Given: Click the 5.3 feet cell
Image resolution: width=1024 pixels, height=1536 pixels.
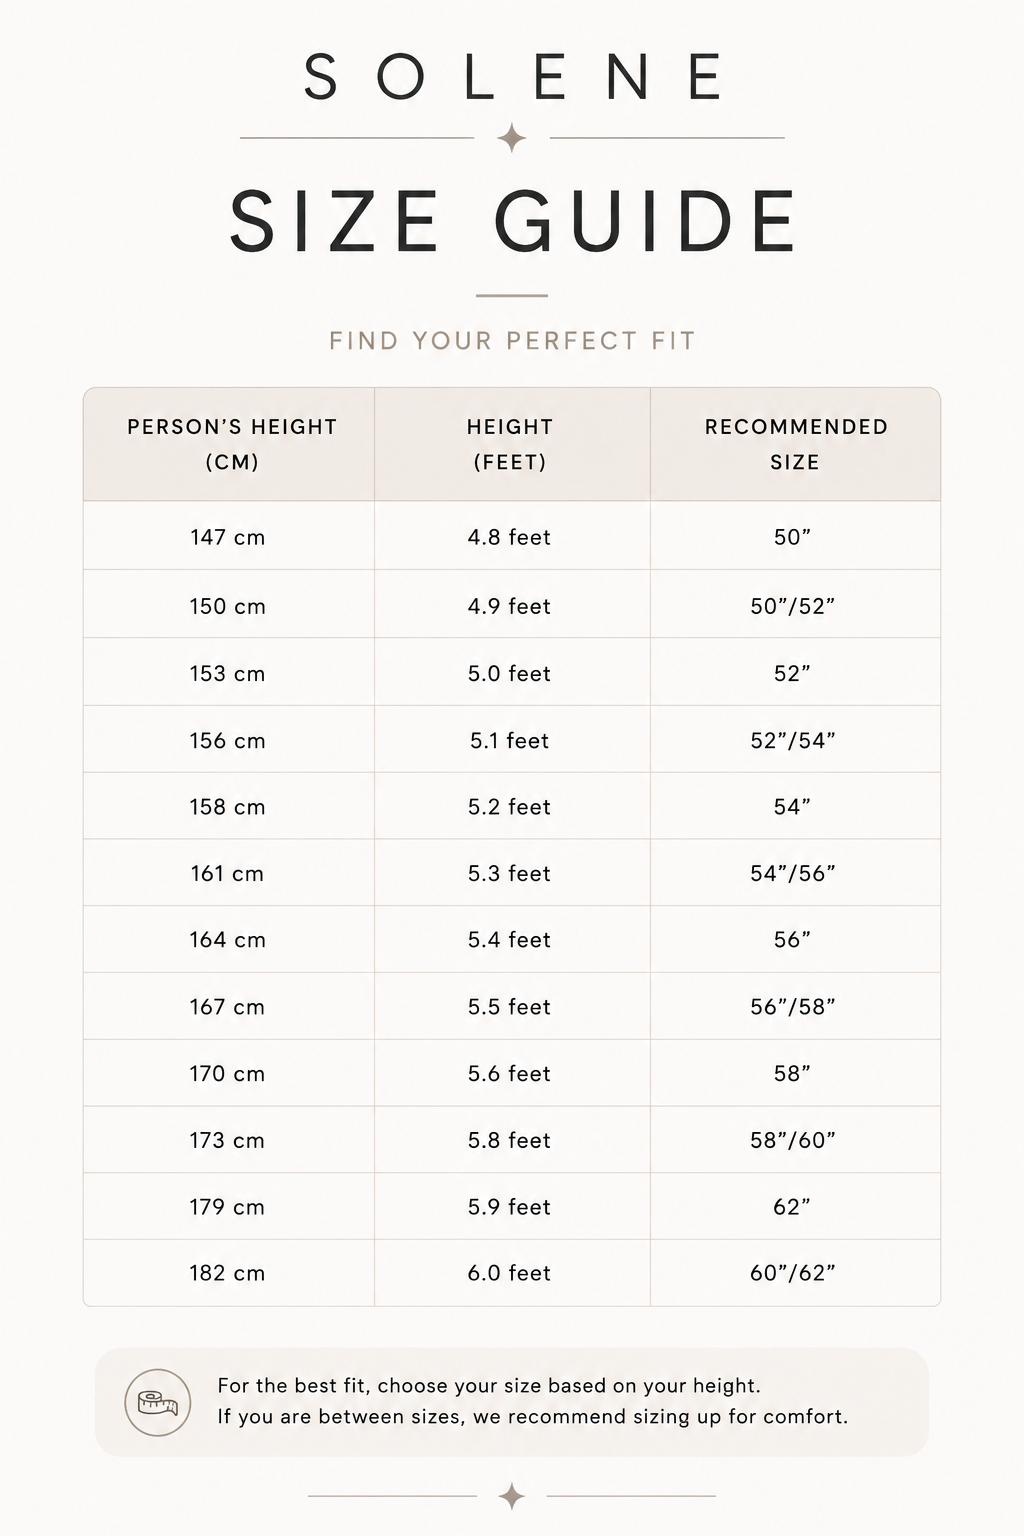Looking at the screenshot, I should coord(512,873).
